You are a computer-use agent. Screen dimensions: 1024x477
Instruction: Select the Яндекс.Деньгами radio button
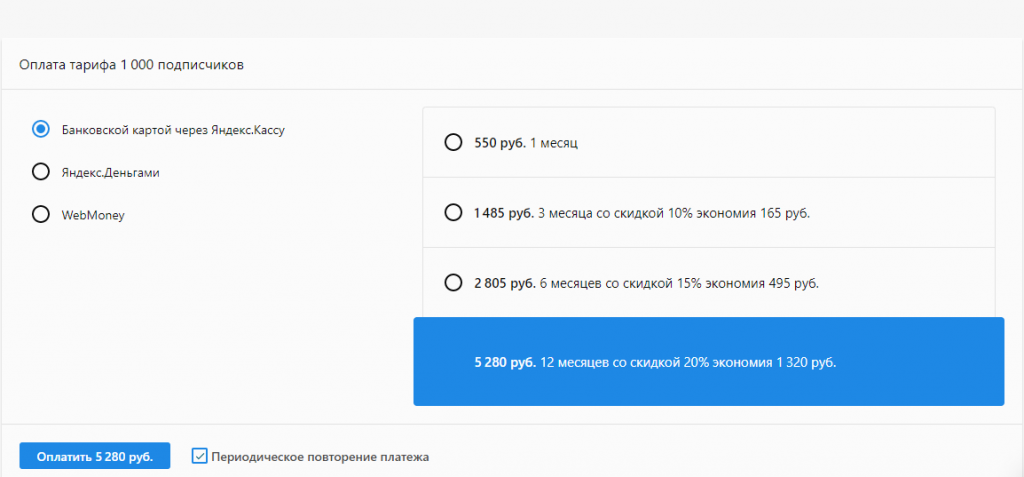(x=41, y=172)
